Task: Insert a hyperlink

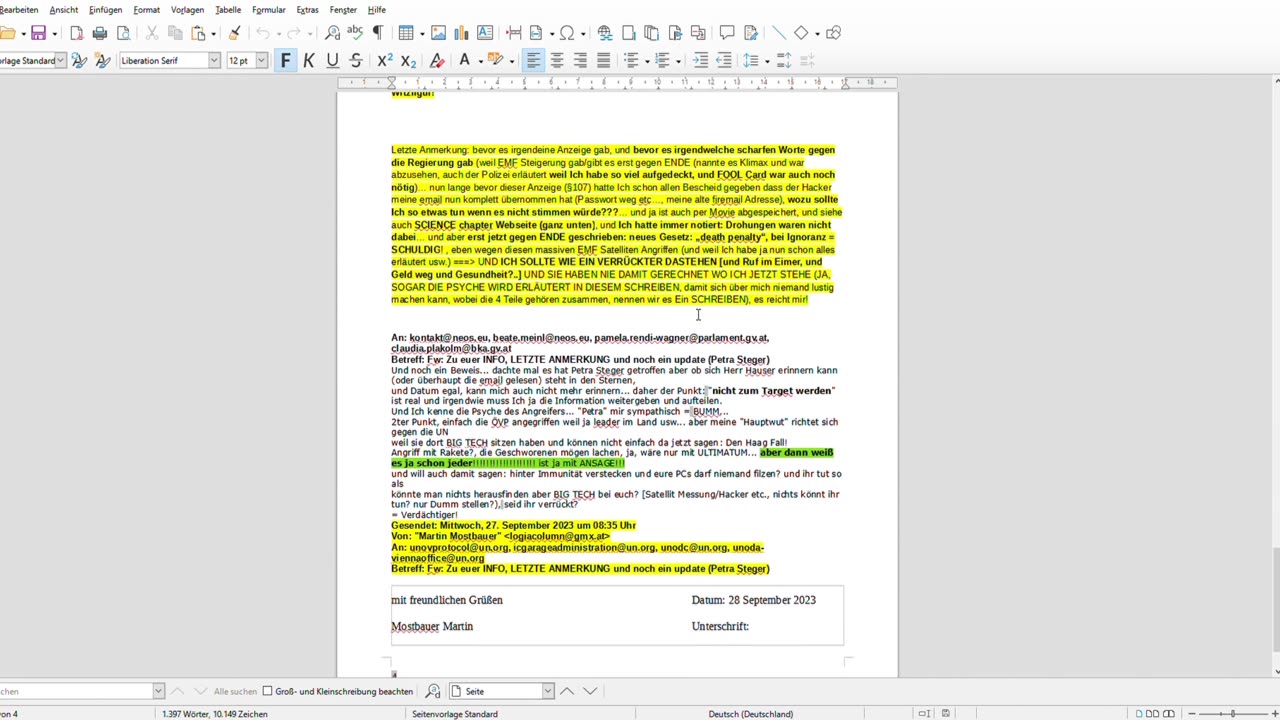Action: (x=605, y=33)
